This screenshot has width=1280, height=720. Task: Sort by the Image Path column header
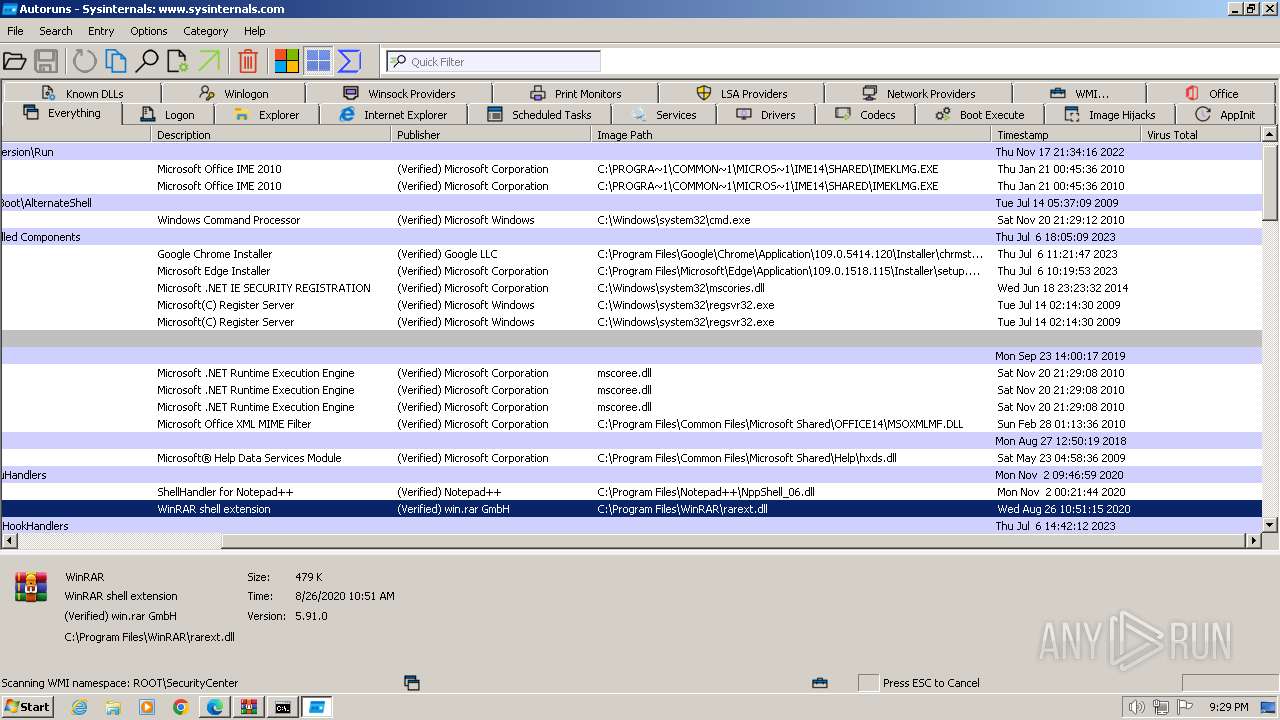tap(791, 134)
